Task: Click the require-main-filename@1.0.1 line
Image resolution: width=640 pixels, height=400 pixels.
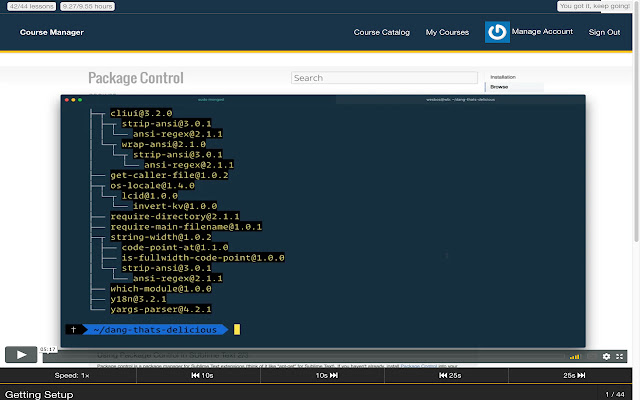Action: click(186, 227)
